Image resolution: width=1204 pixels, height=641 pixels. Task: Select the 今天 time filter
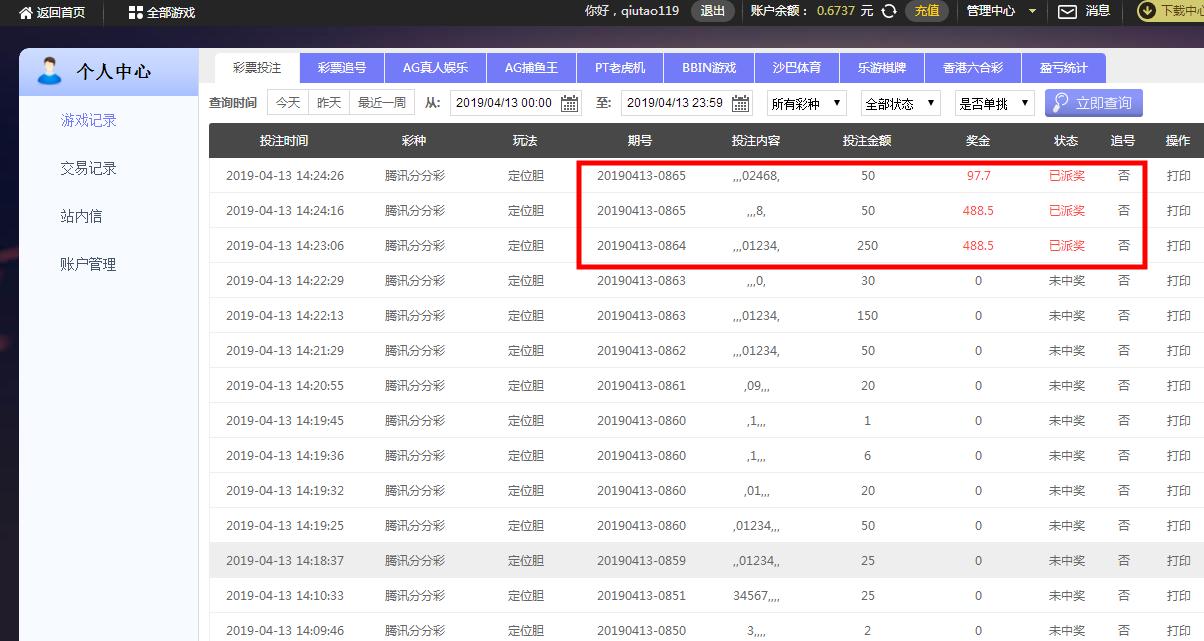tap(288, 103)
